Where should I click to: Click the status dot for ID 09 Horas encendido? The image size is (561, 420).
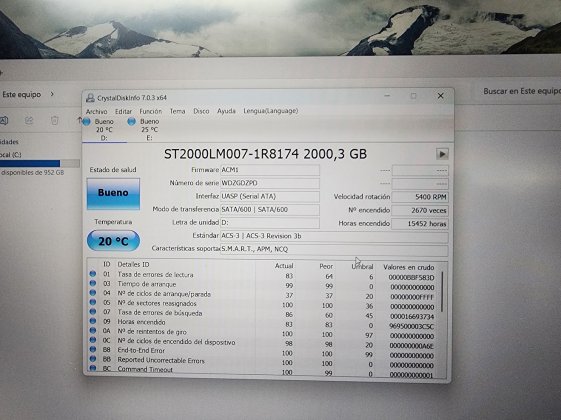93,321
